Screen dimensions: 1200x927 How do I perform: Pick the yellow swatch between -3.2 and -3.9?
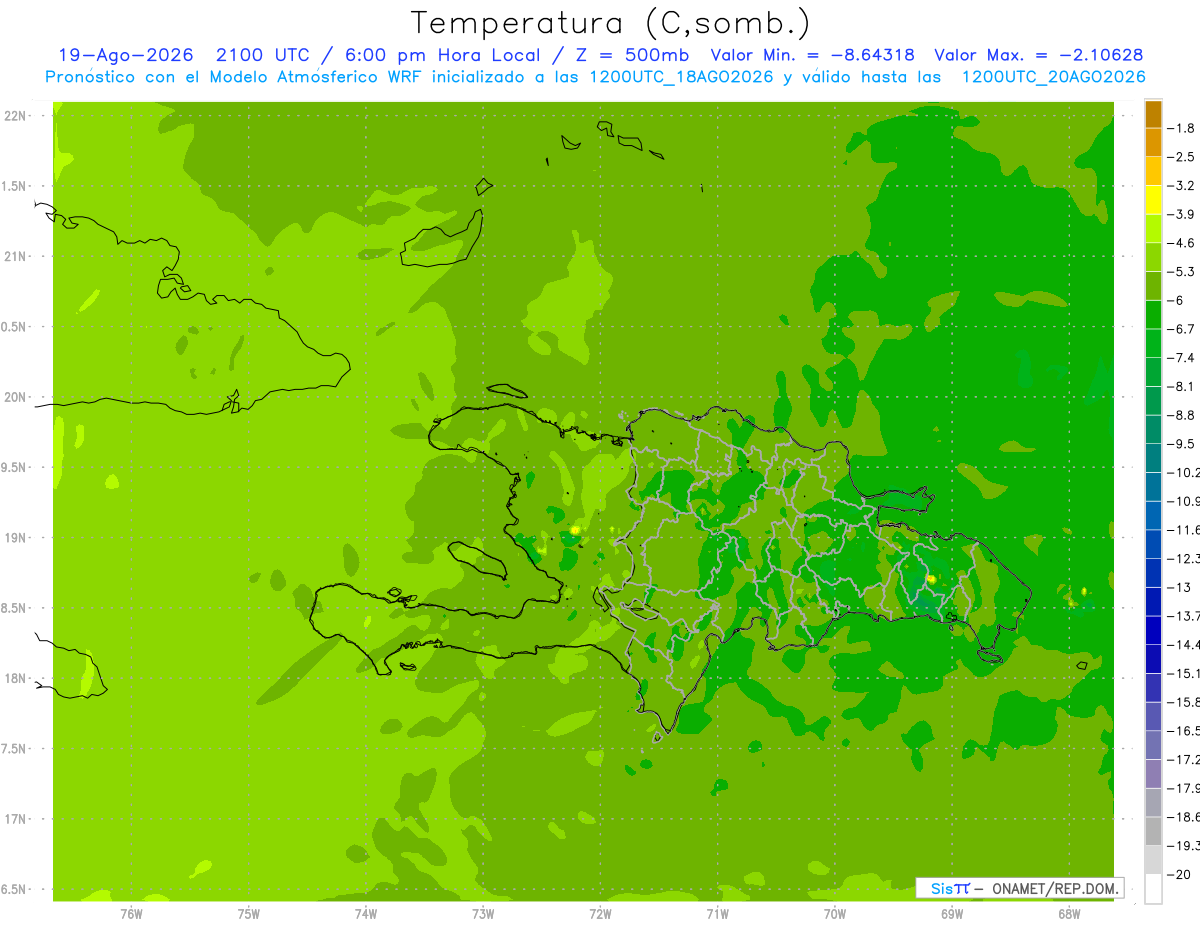pos(1153,200)
